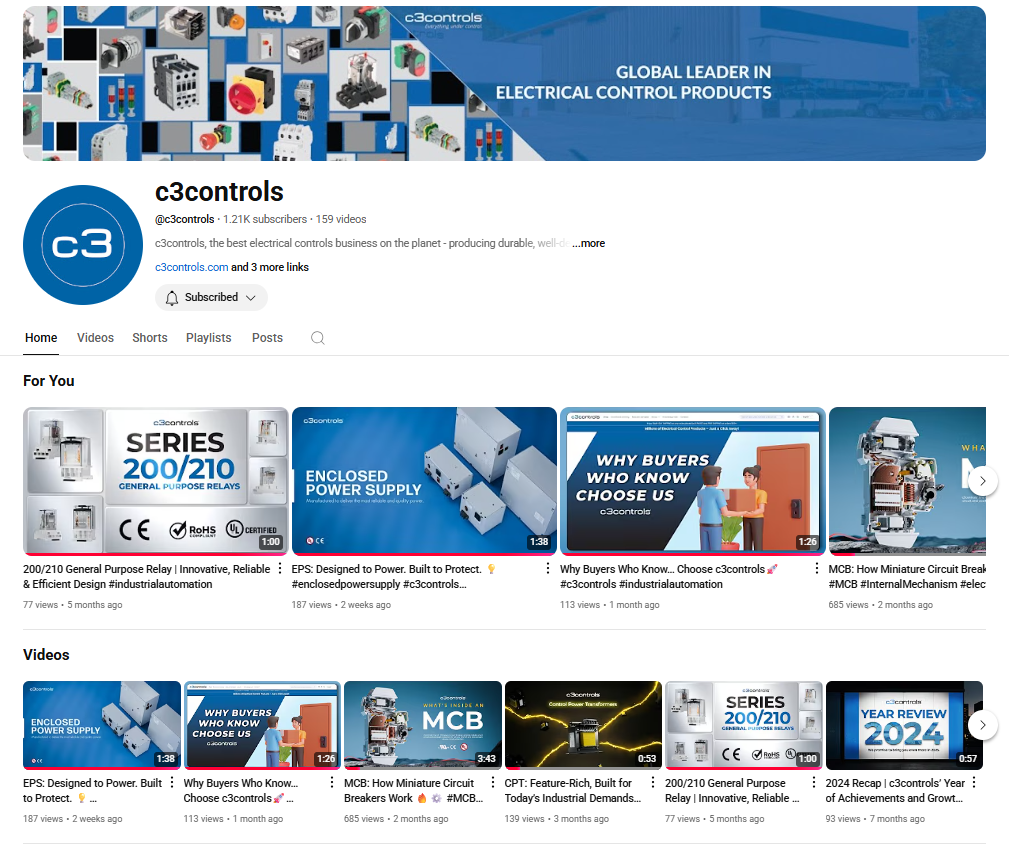Click '1.21K subscribers' text
Image resolution: width=1009 pixels, height=854 pixels.
265,219
